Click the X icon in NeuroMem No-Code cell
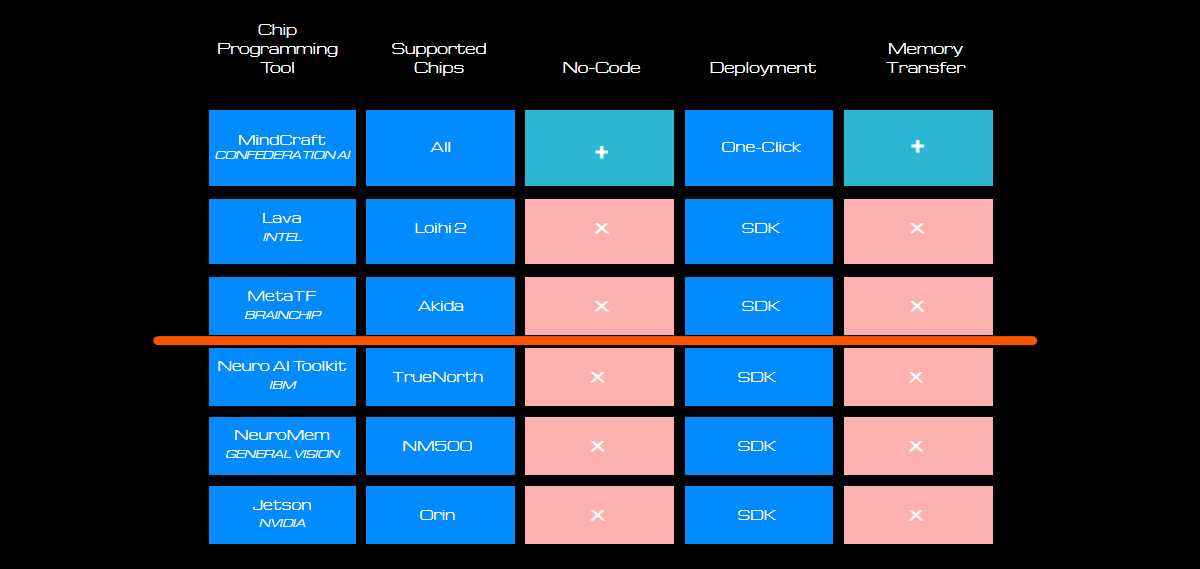 [x=597, y=446]
